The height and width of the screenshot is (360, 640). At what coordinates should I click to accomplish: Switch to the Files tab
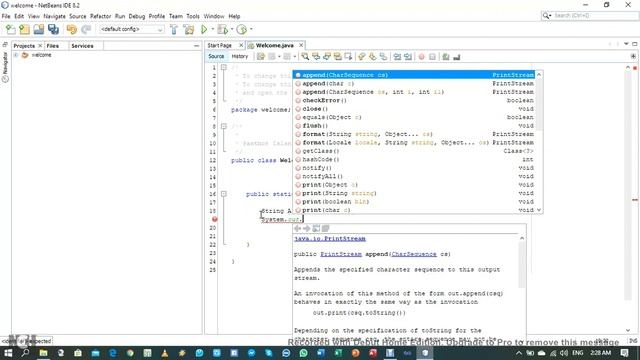pos(53,46)
